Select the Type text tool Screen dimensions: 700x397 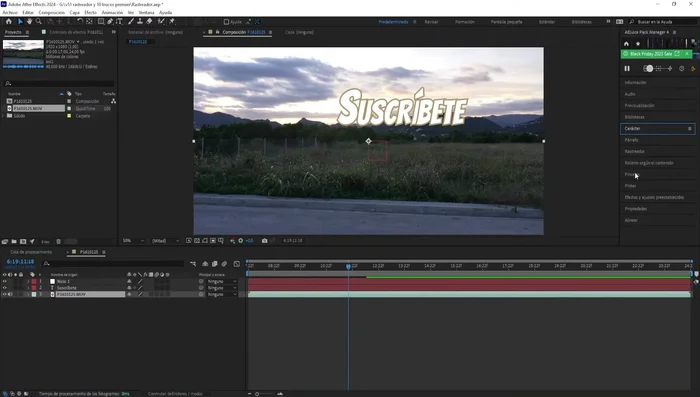(x=119, y=21)
